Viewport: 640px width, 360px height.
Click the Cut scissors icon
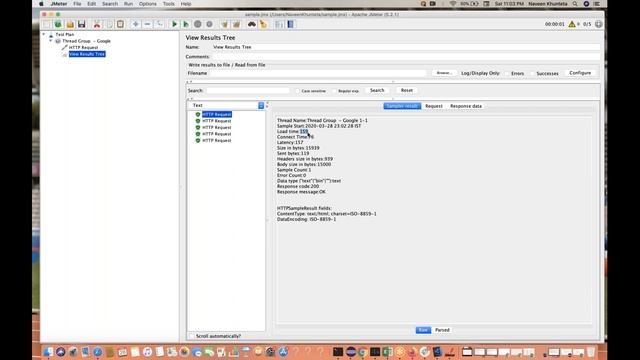coord(97,24)
